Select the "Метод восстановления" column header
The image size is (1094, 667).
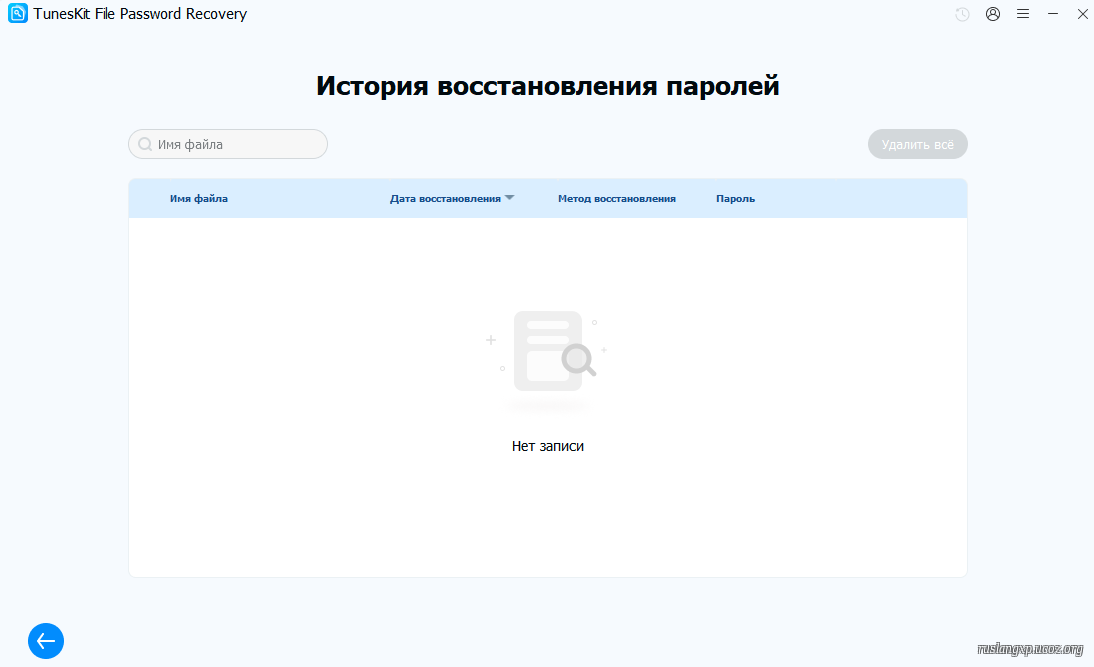[x=616, y=198]
